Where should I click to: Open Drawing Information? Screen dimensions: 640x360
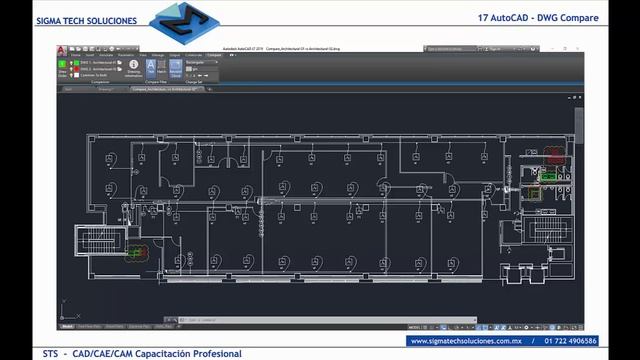(133, 68)
